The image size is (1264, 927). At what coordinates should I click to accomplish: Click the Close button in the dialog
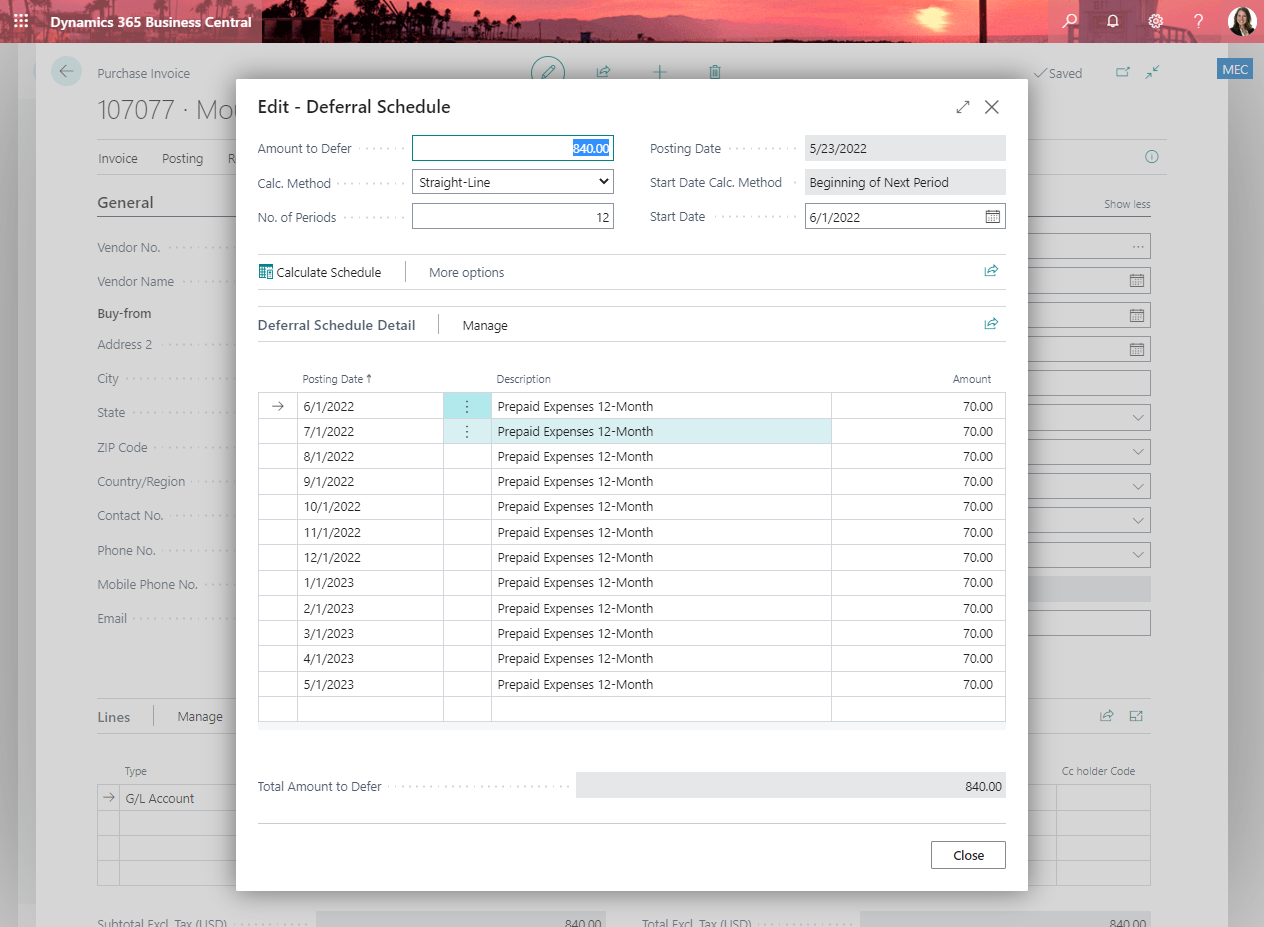pyautogui.click(x=968, y=855)
